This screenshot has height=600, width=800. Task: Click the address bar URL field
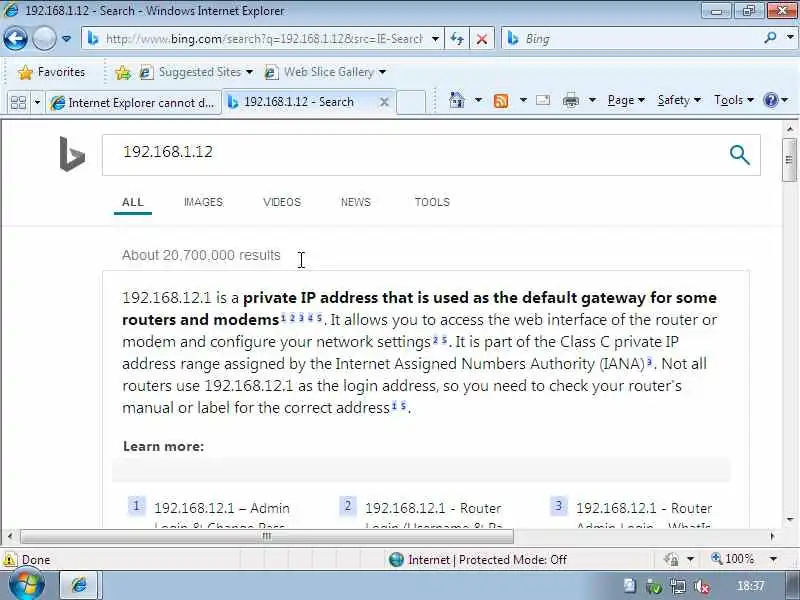(x=263, y=39)
